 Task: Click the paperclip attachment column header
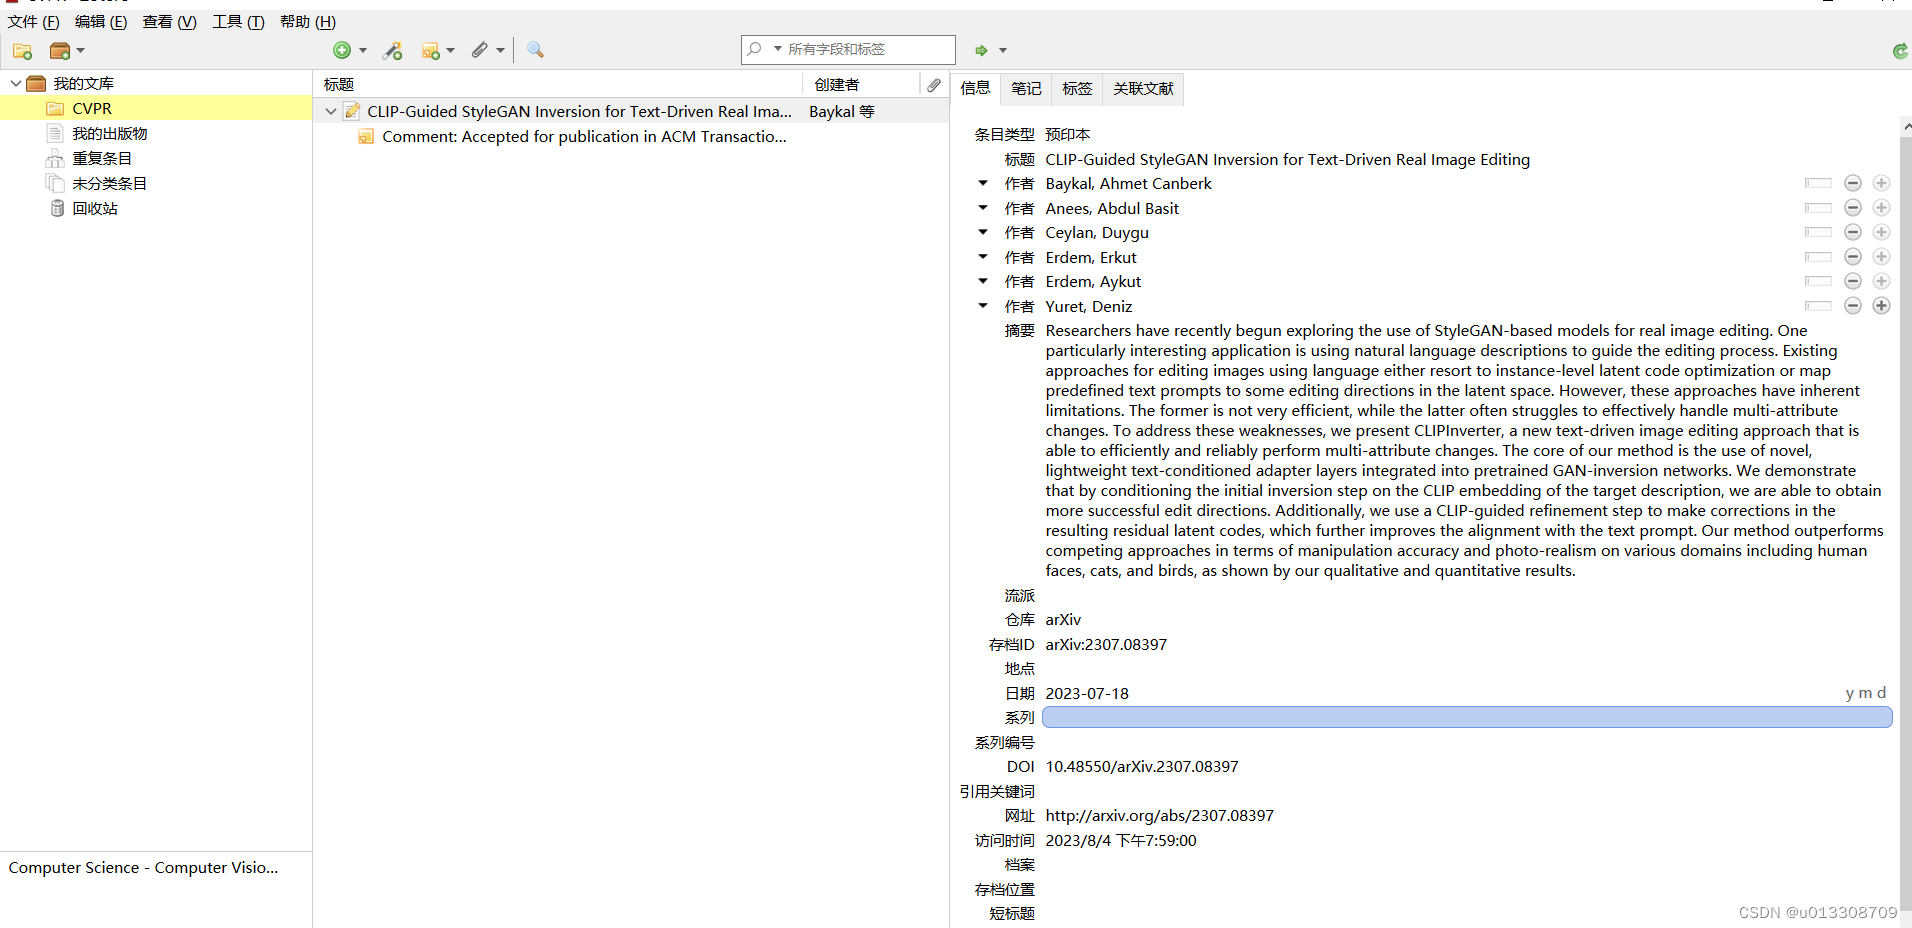click(933, 85)
